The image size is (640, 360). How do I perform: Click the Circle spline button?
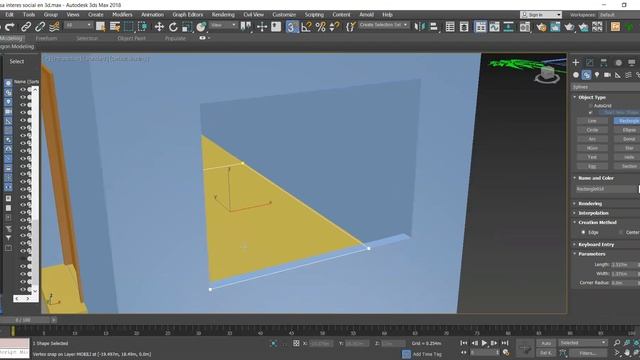[592, 130]
